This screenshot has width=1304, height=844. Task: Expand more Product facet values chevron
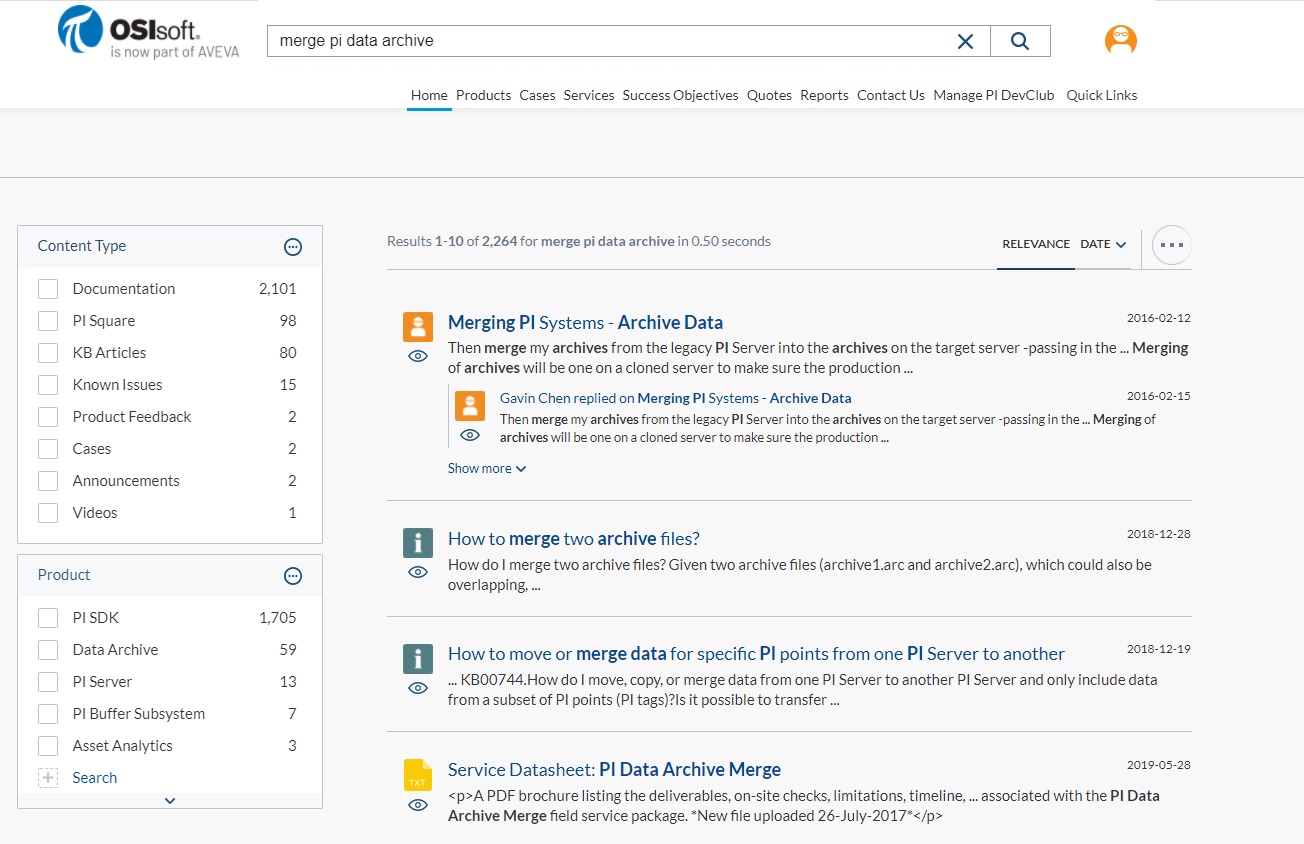click(170, 800)
